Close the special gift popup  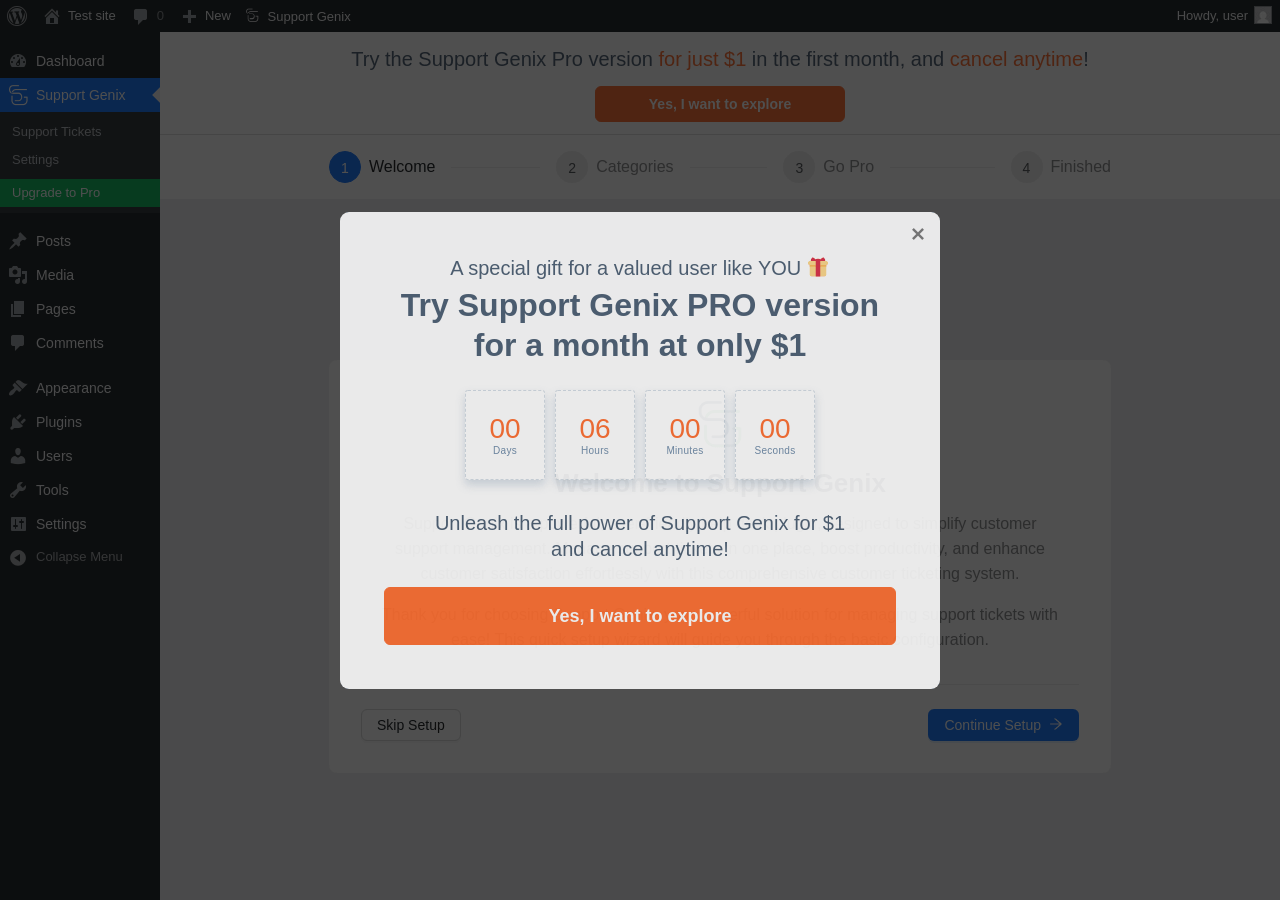tap(918, 234)
